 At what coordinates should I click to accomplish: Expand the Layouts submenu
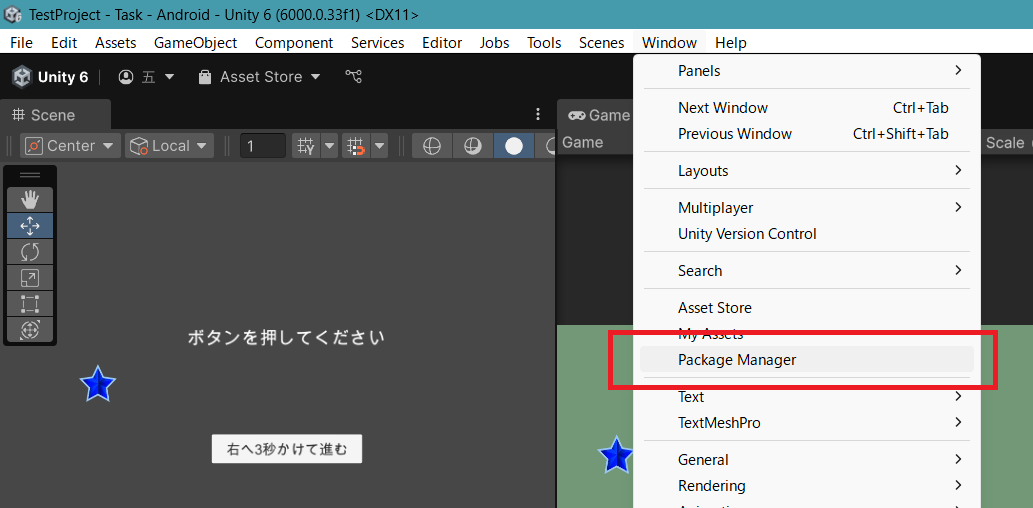pyautogui.click(x=807, y=171)
